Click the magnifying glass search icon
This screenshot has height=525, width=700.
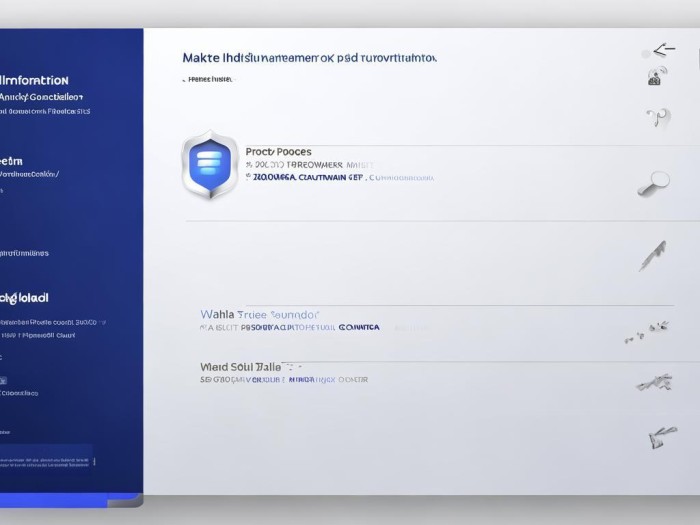653,183
